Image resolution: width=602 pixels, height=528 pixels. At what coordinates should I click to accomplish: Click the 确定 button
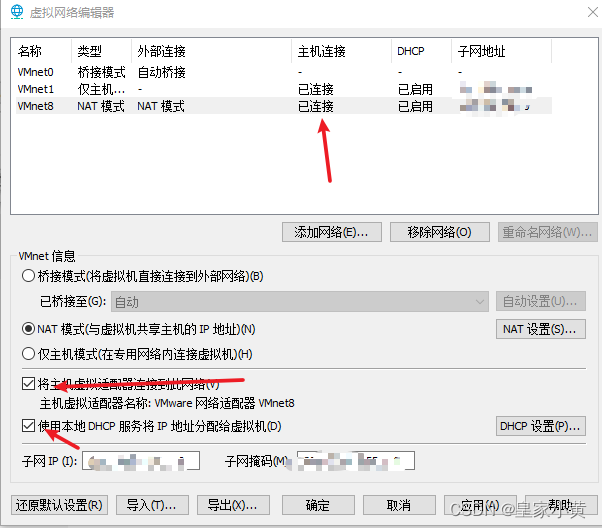[x=318, y=505]
